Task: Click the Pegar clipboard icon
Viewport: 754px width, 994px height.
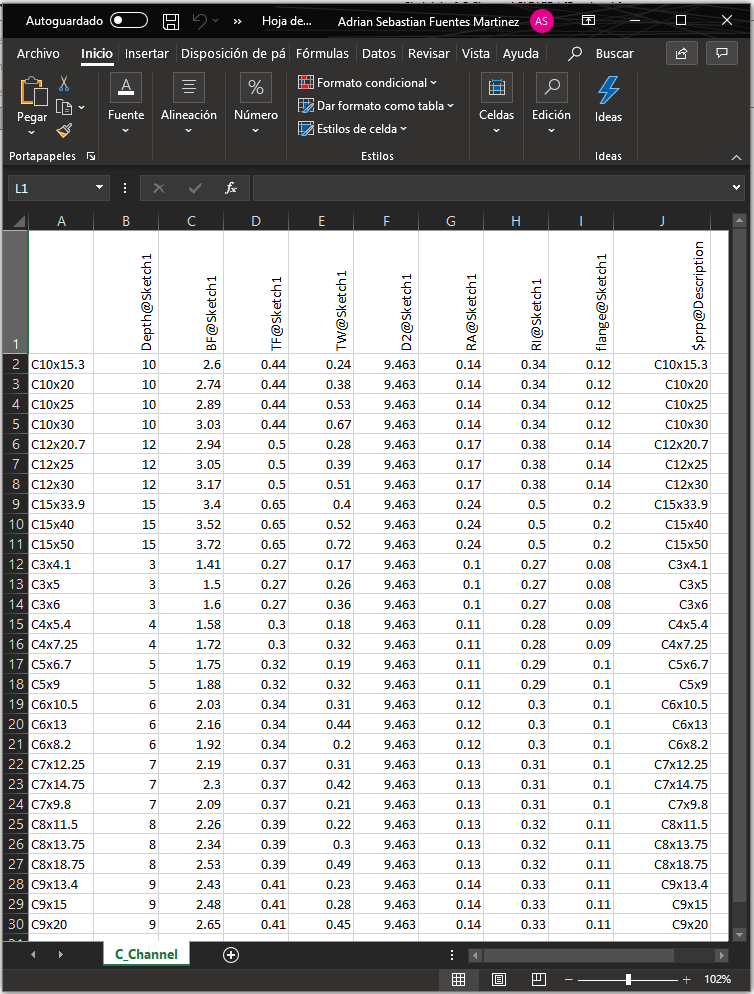Action: coord(32,91)
